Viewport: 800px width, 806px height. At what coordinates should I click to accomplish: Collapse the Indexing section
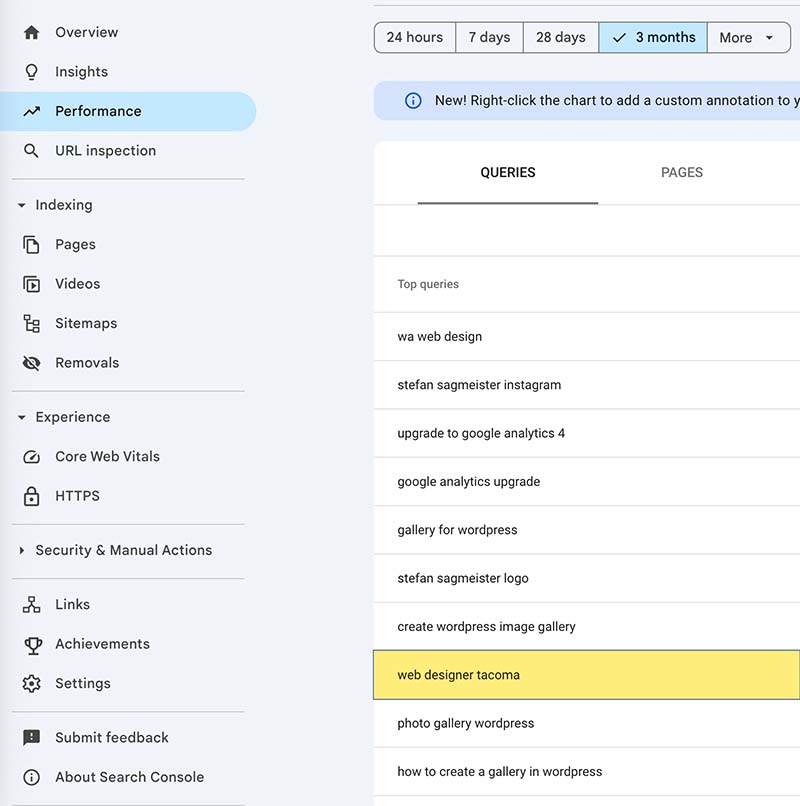[x=22, y=205]
